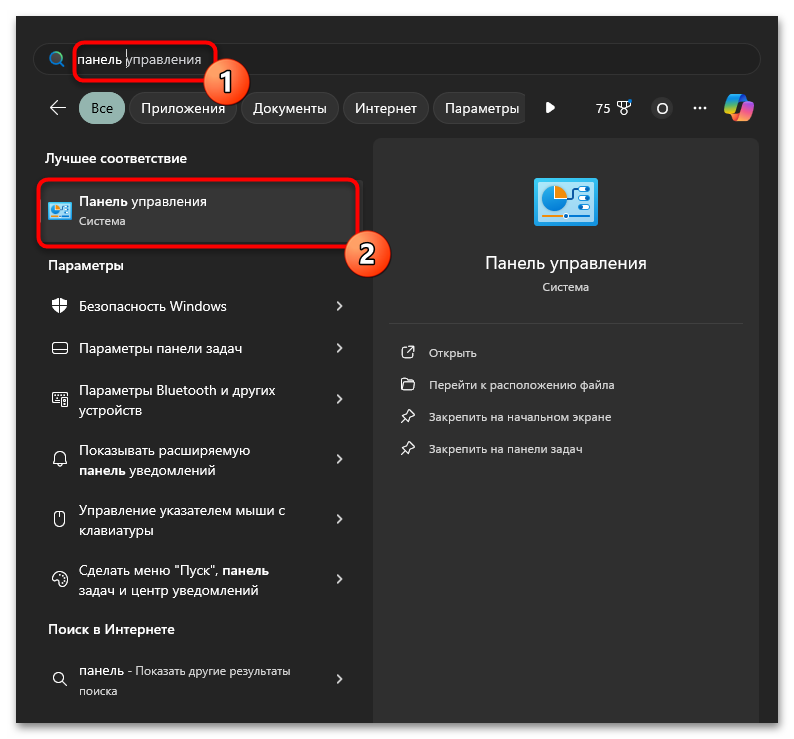Switch to the Интернет filter tab
The width and height of the screenshot is (794, 739).
pyautogui.click(x=386, y=108)
